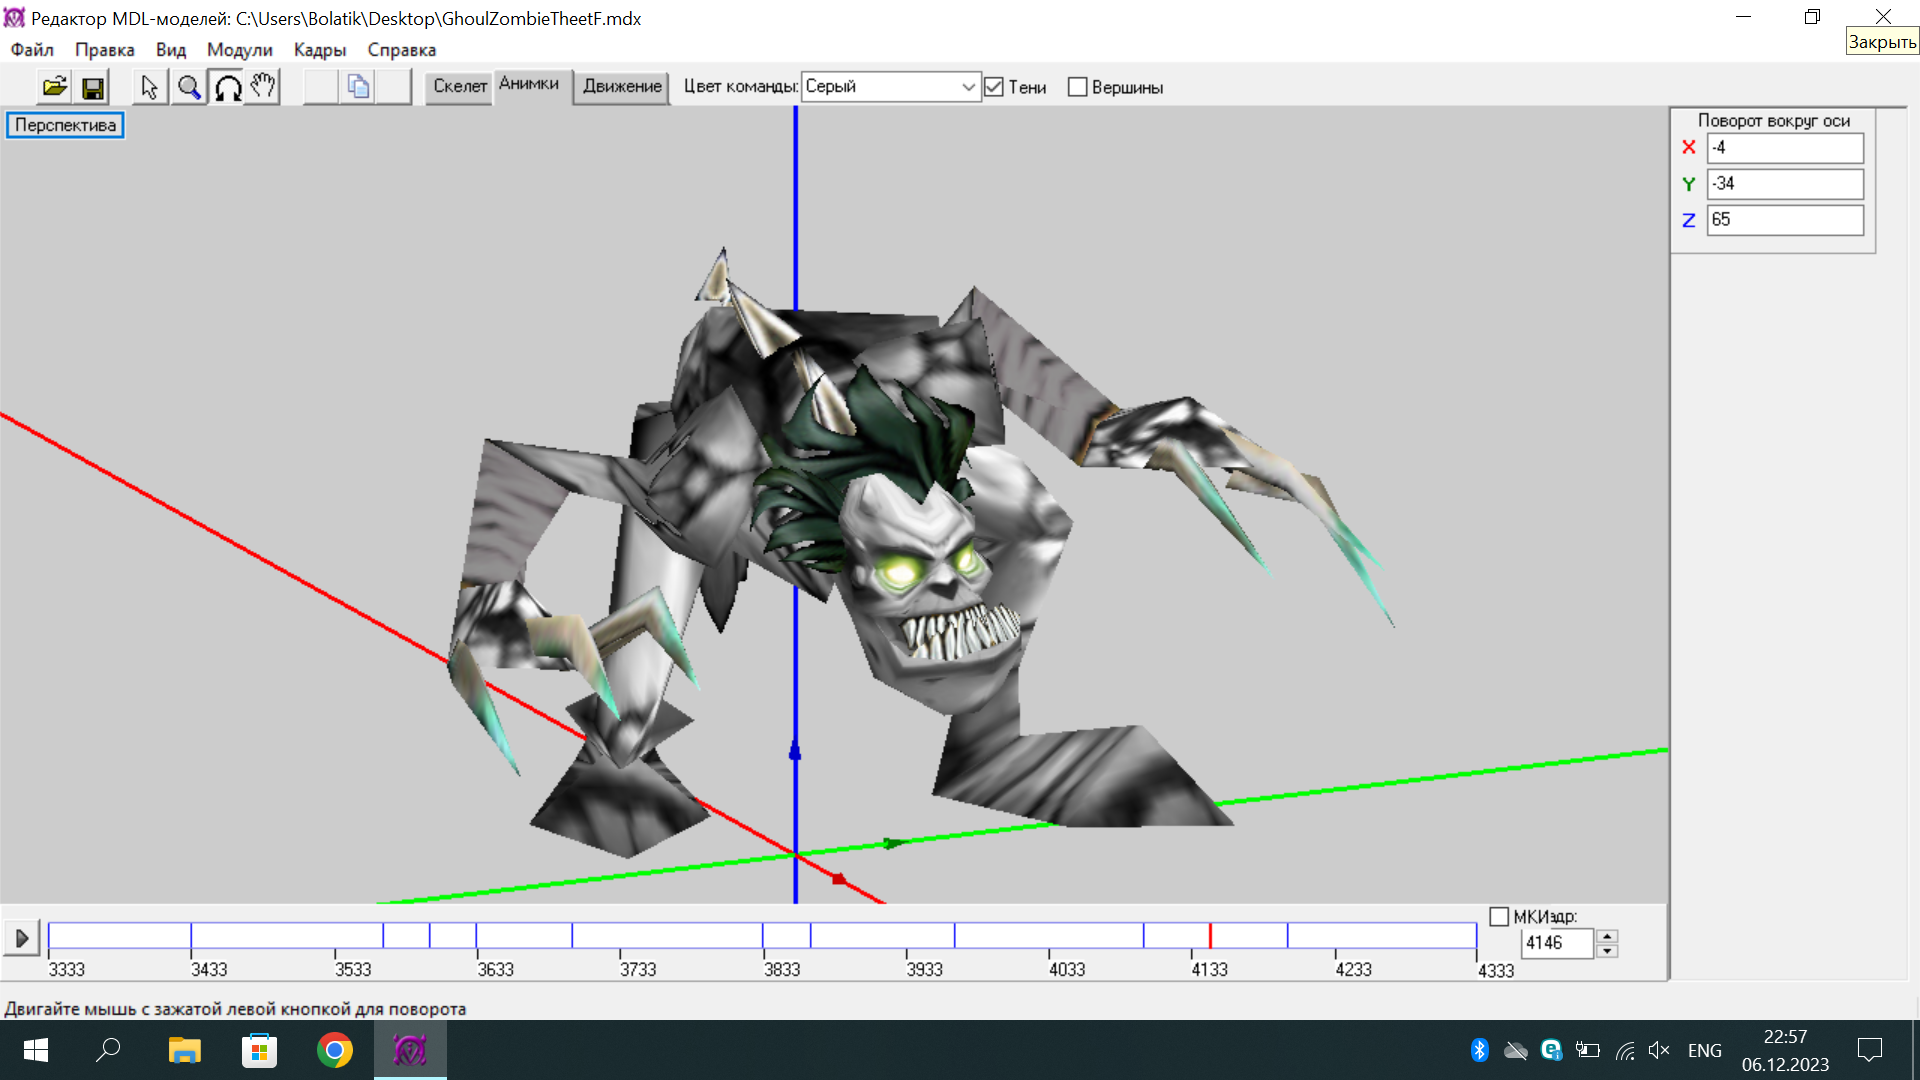
Task: Open the Wi-Fi network tray icon
Action: 1625,1050
